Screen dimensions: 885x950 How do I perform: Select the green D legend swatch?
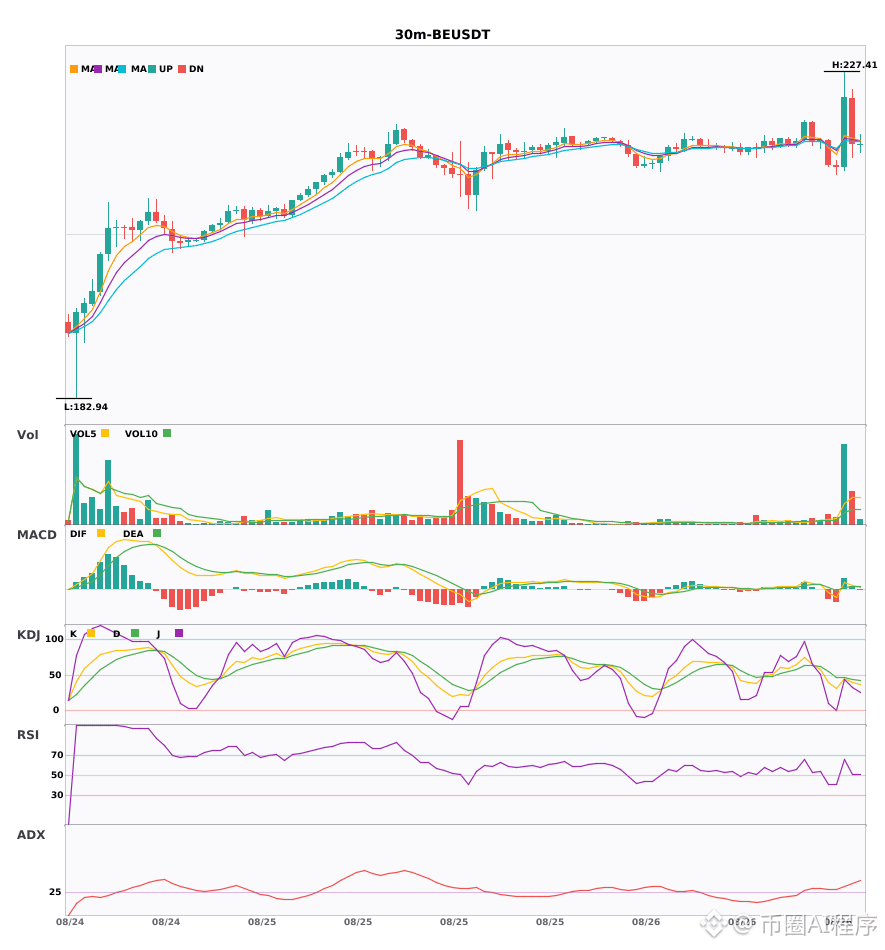[x=135, y=633]
